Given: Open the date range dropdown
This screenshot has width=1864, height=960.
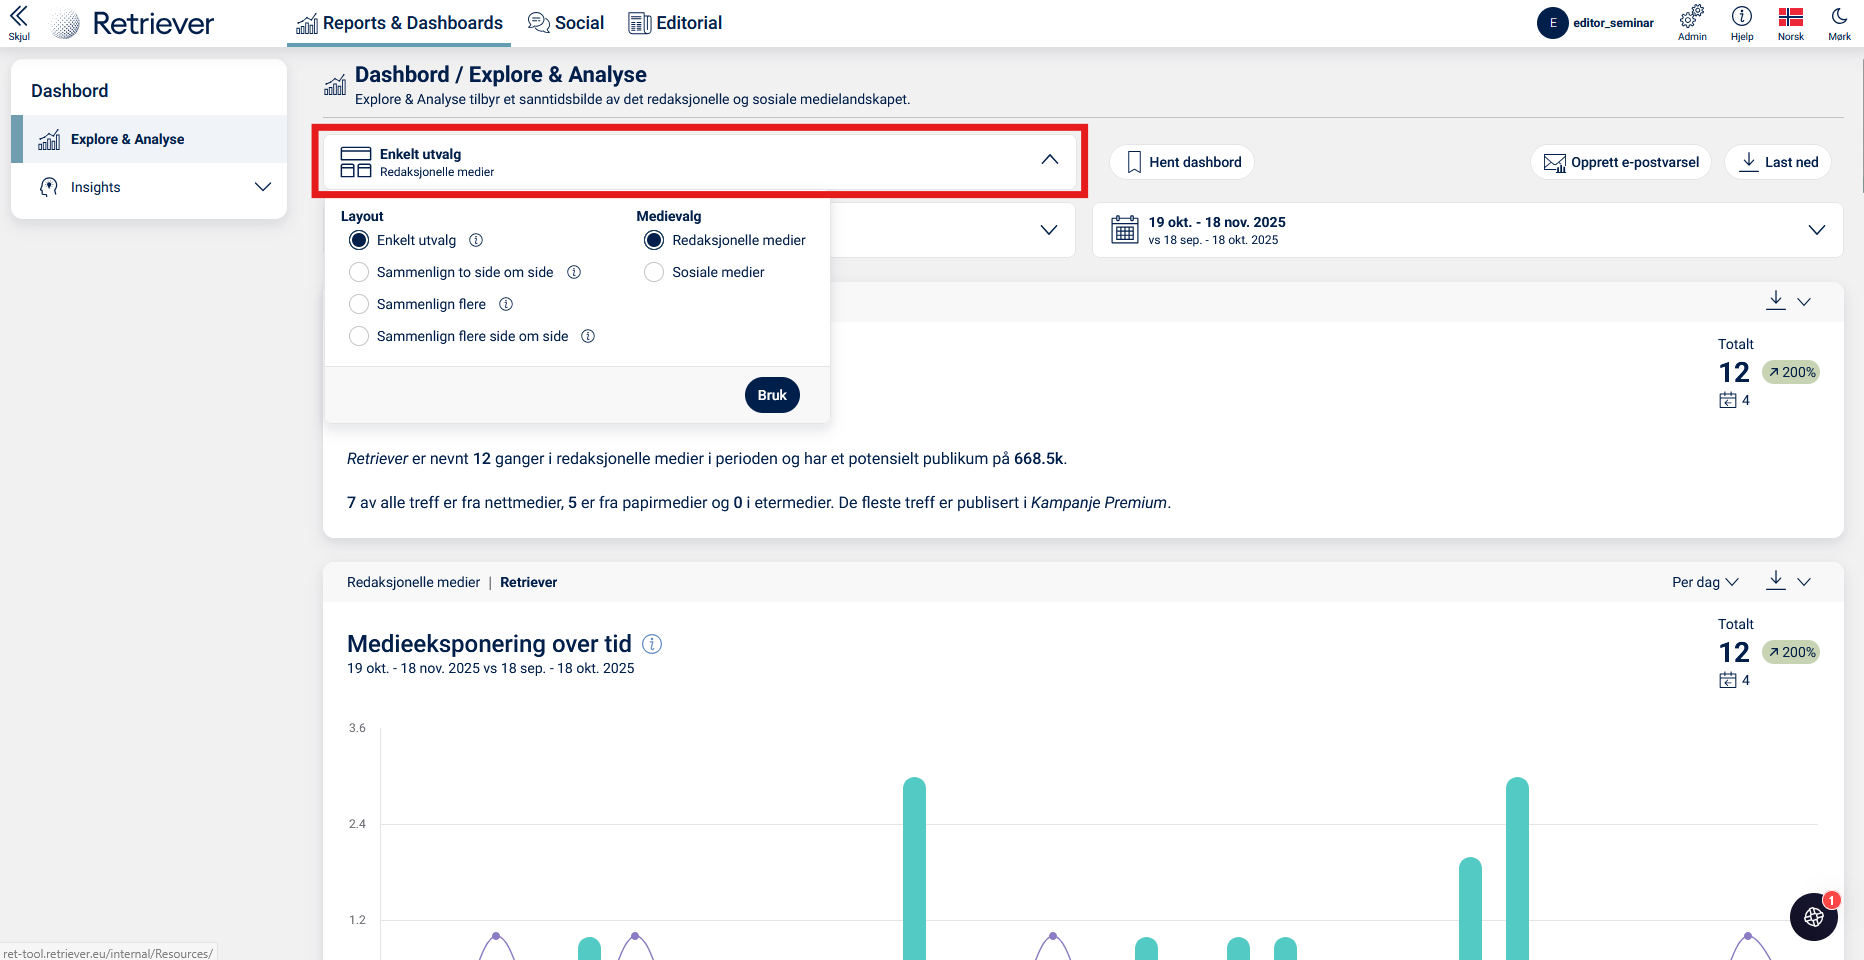Looking at the screenshot, I should click(x=1467, y=230).
